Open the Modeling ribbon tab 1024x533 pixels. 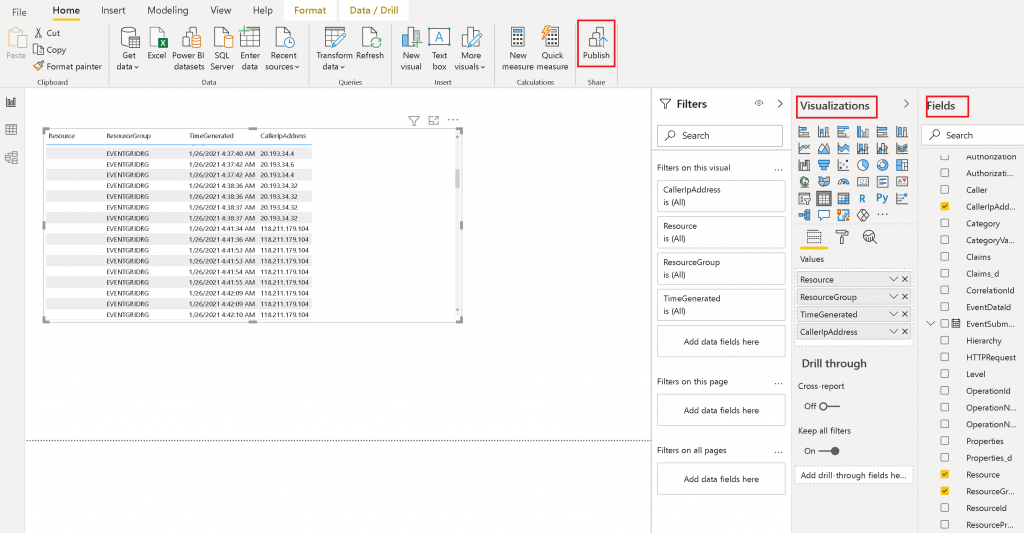point(168,11)
